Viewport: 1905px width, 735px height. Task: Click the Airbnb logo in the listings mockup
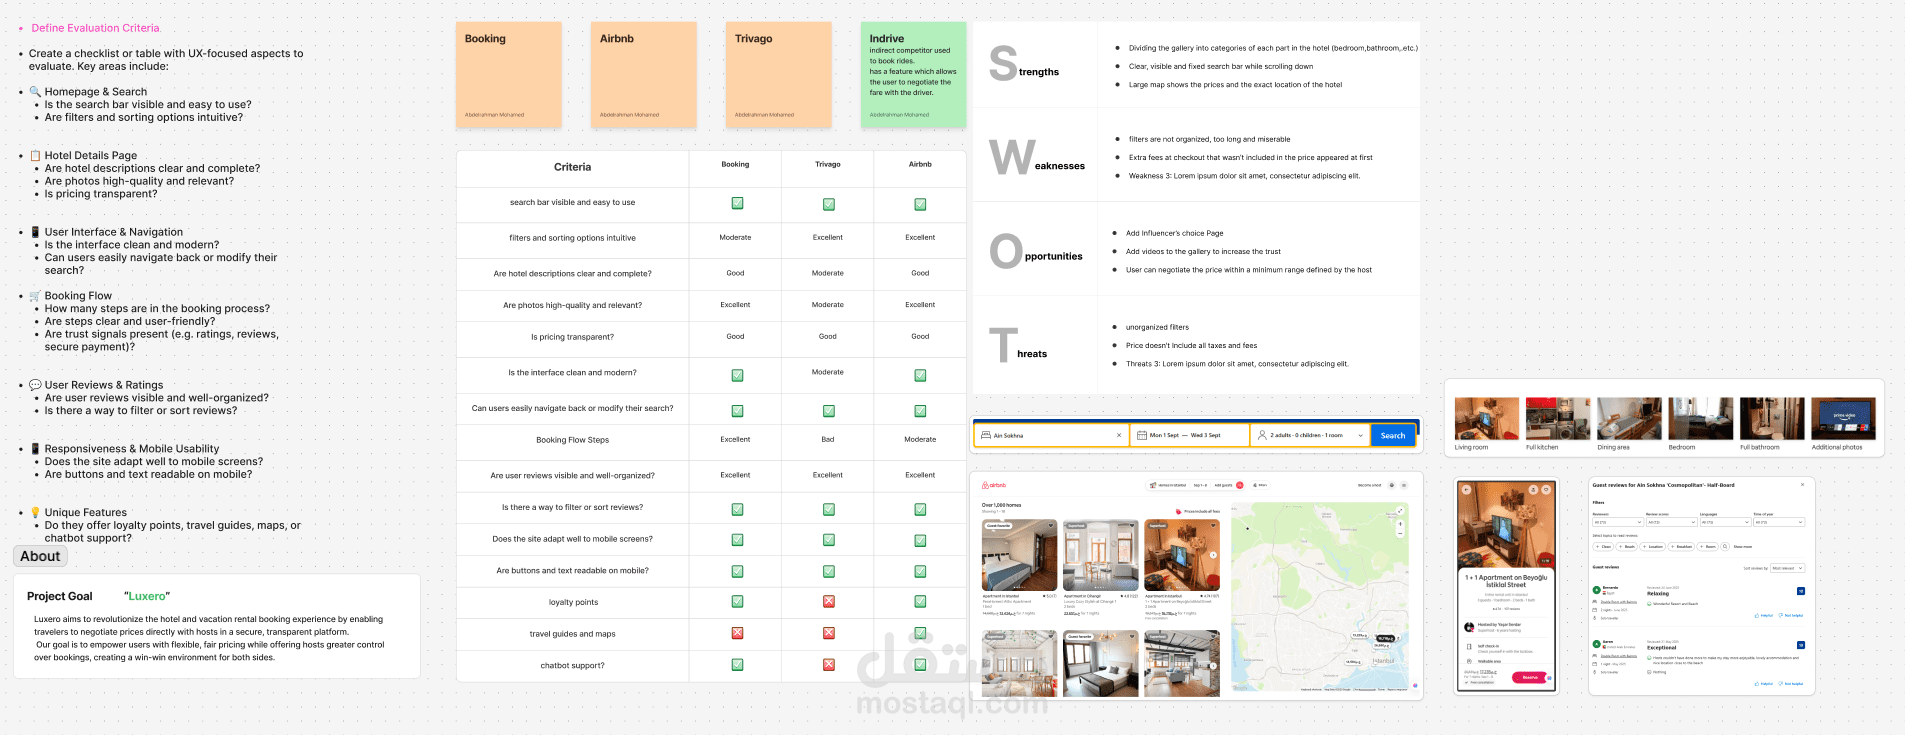[x=994, y=485]
